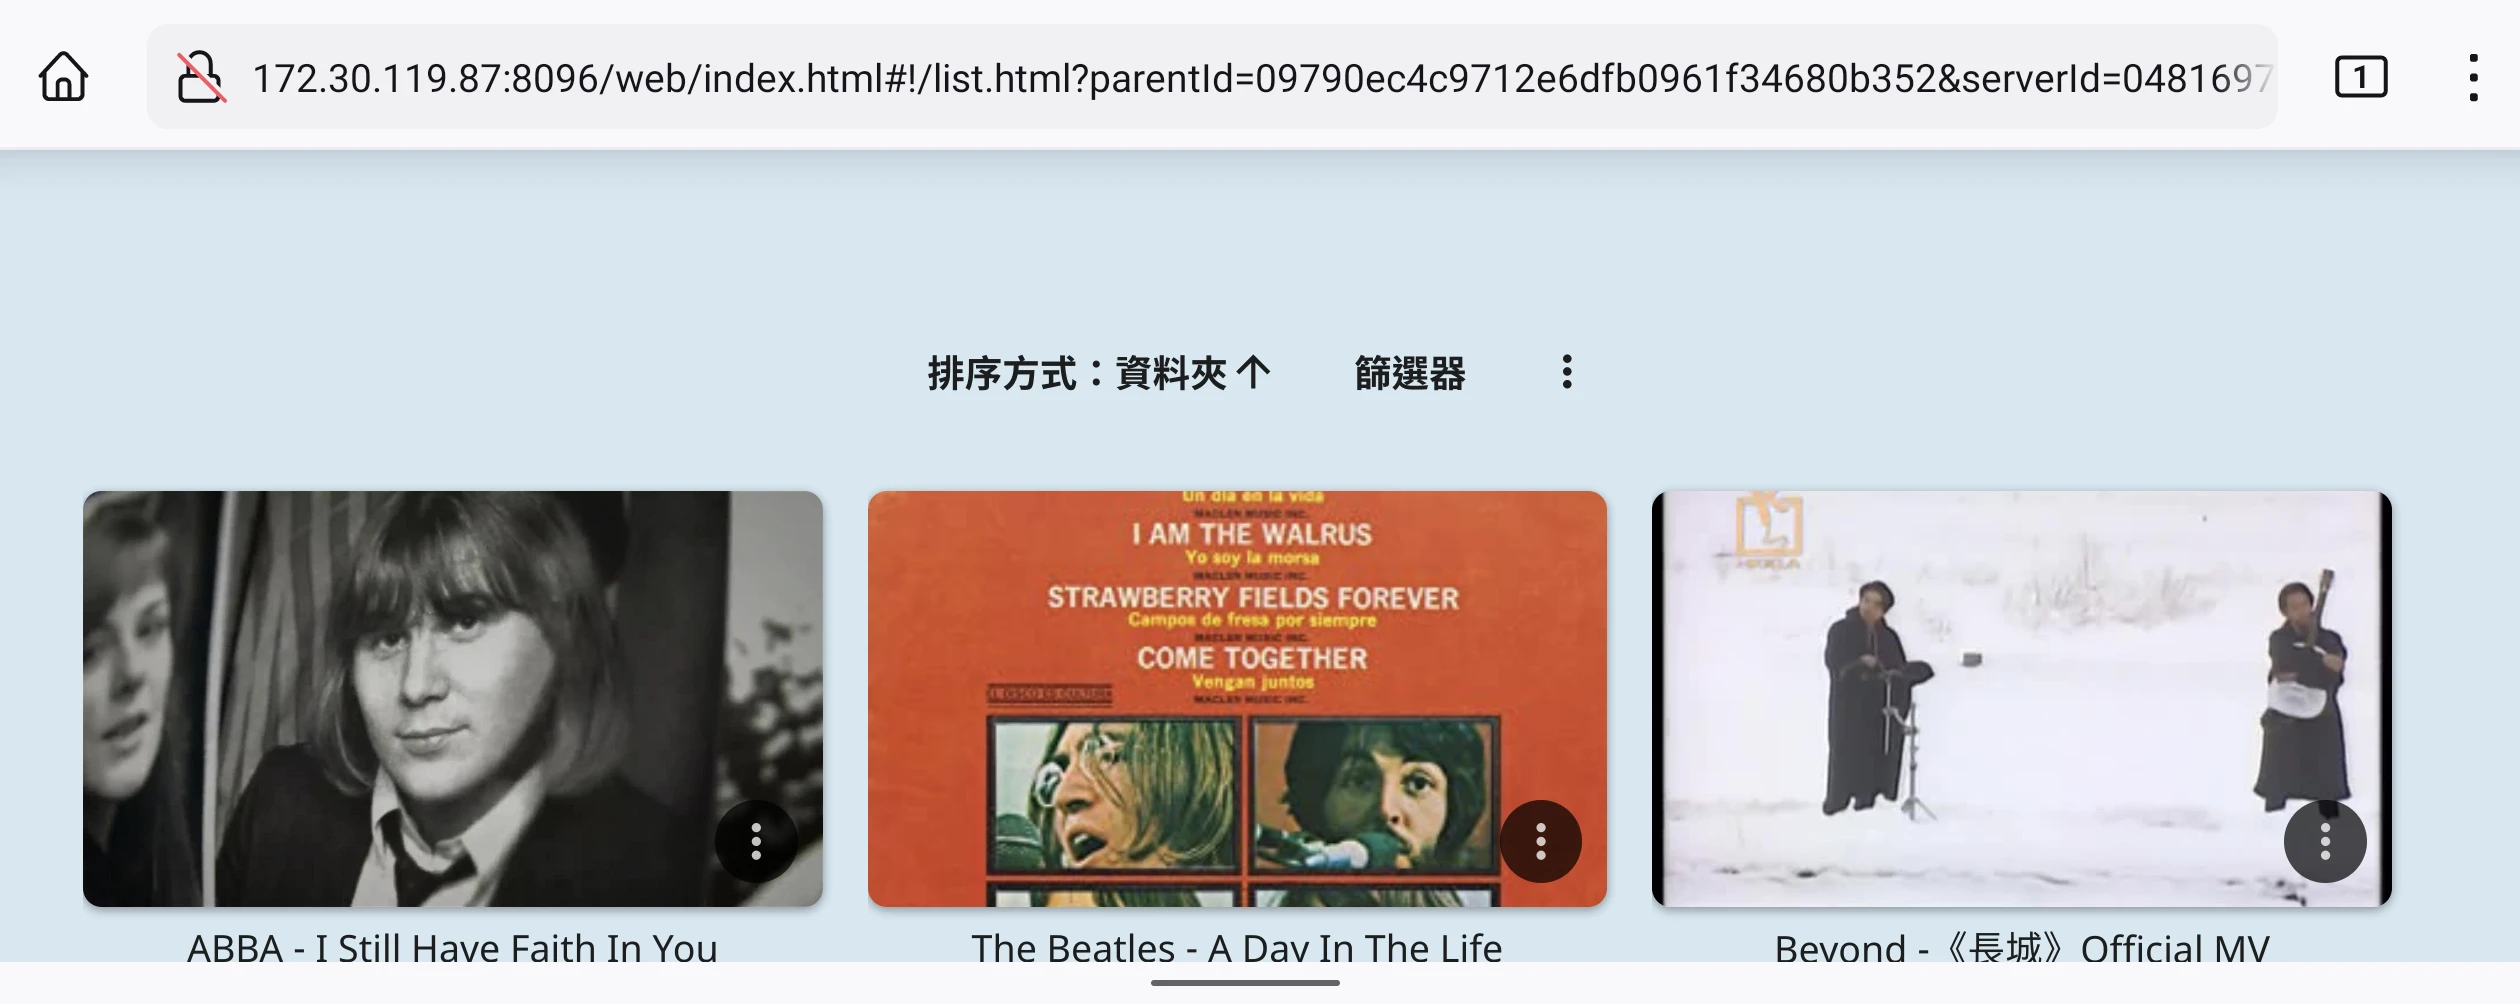Open the list view three-dot options menu
This screenshot has height=1004, width=2520.
pyautogui.click(x=1567, y=372)
